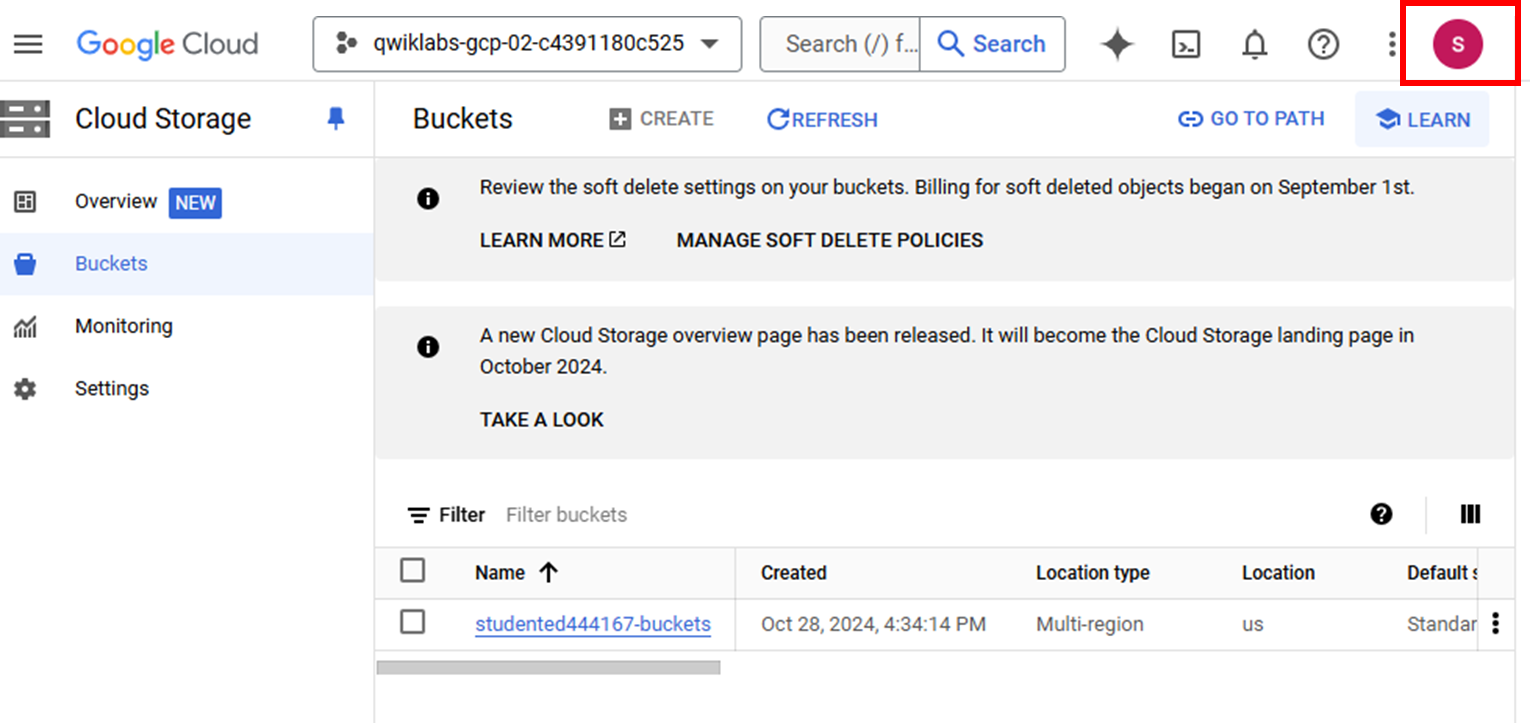The image size is (1530, 723).
Task: Click the info icon on soft delete notice
Action: (428, 199)
